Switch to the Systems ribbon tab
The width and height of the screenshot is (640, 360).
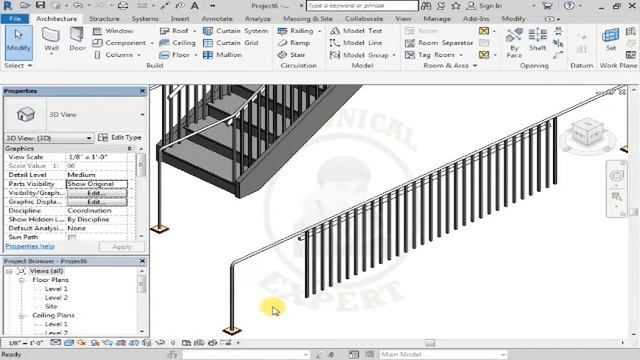tap(145, 19)
